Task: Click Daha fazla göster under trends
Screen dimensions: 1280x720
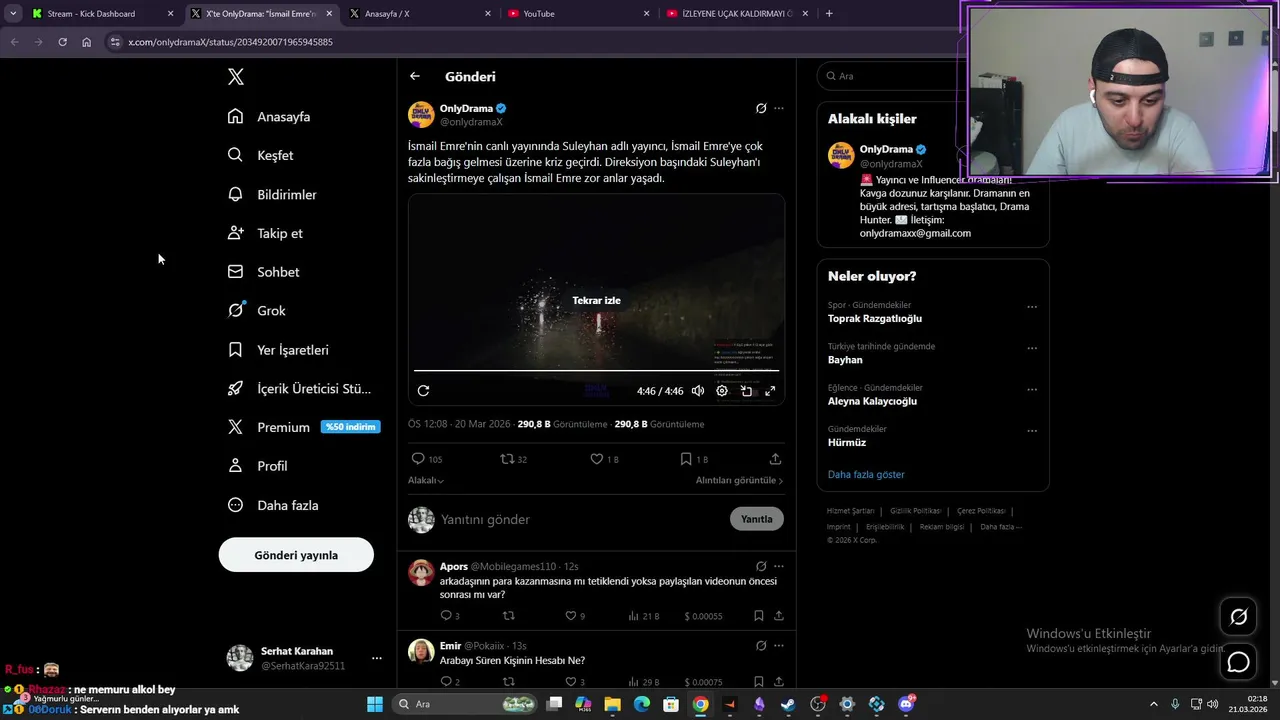Action: point(866,474)
